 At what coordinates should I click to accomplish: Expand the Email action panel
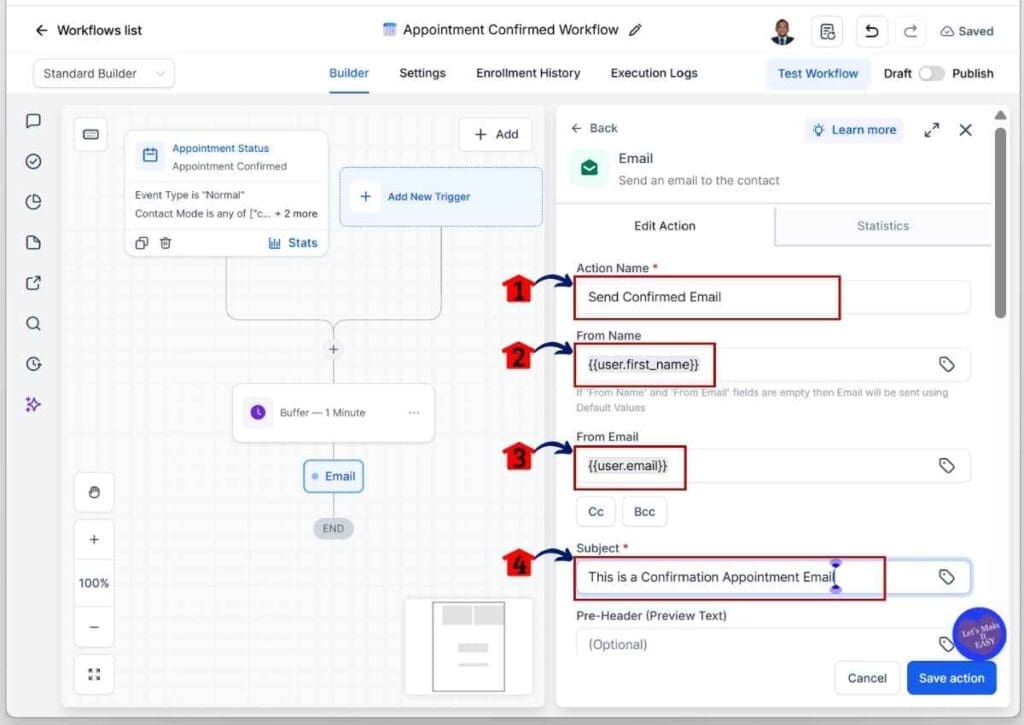(x=932, y=130)
